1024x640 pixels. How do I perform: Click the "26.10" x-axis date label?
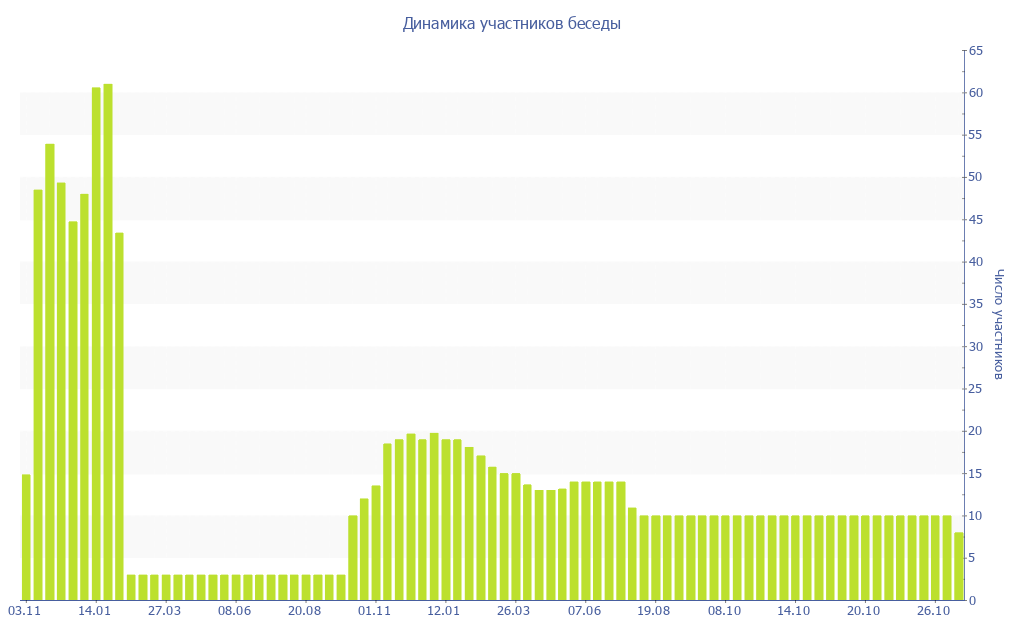pos(933,611)
